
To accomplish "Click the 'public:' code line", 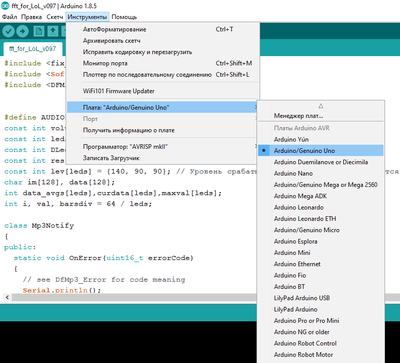I will tap(20, 247).
